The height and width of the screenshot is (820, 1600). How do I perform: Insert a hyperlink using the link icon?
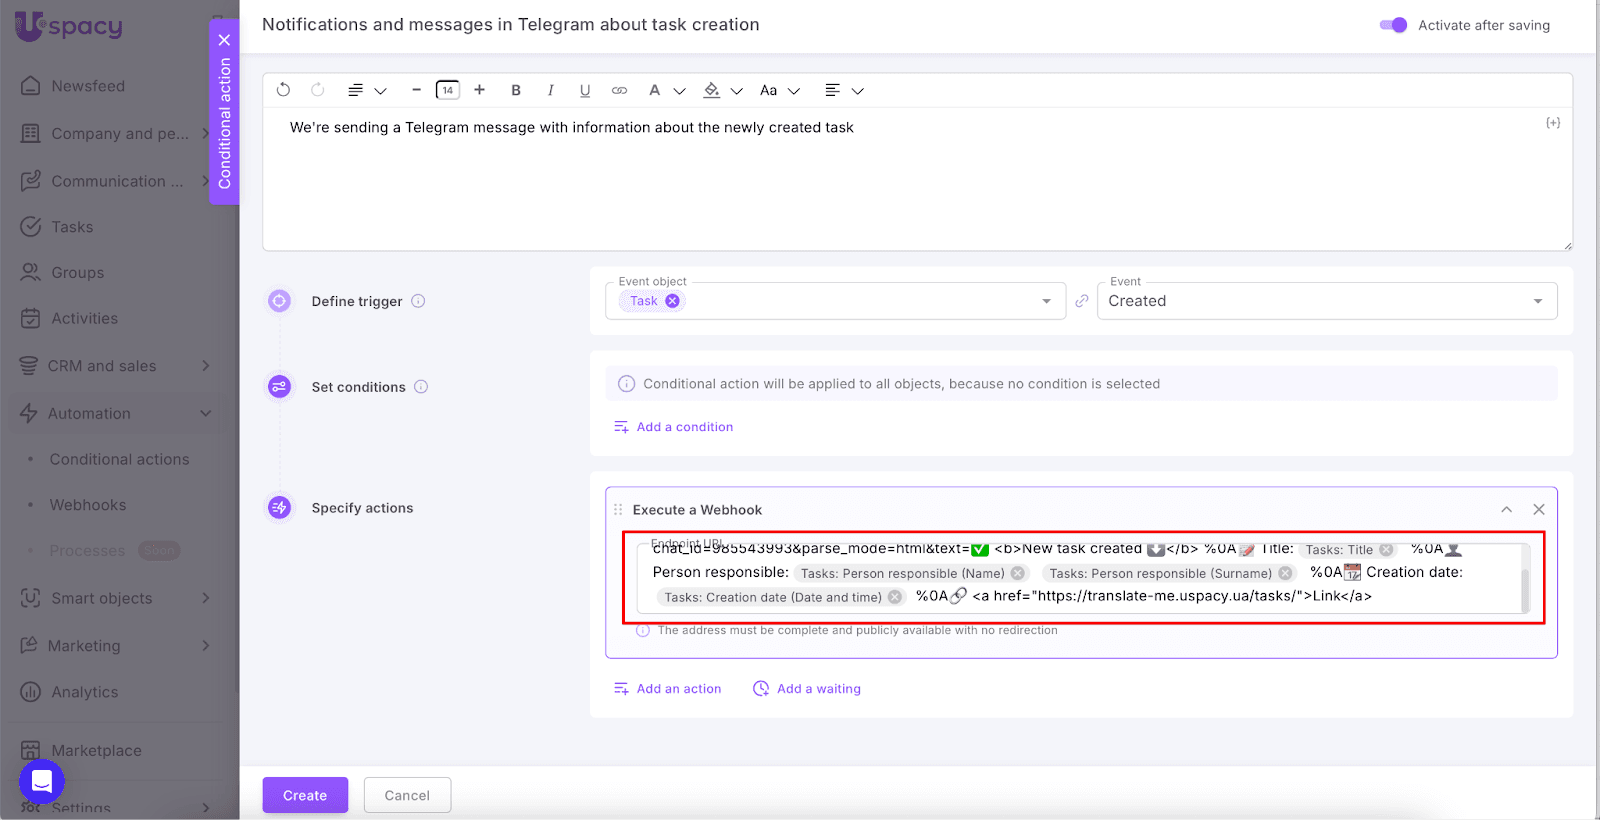619,90
